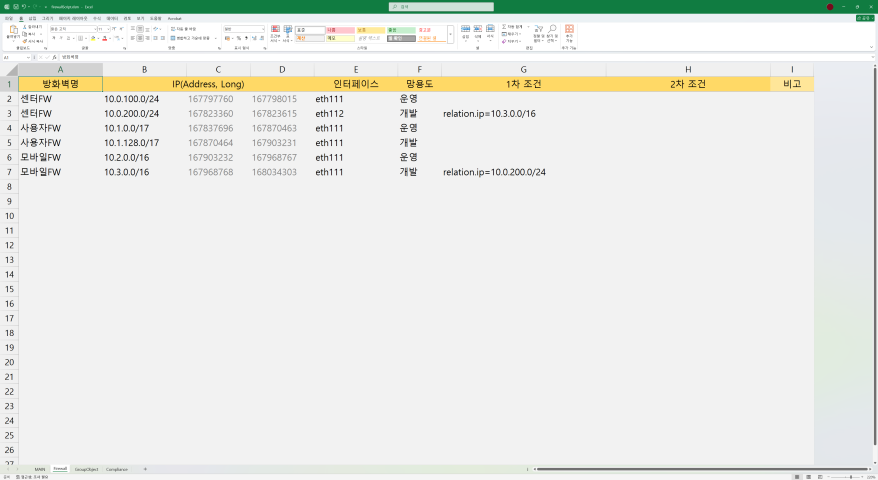Screen dimensions: 878x480
Task: Click the Name Box showing A1
Action: (16, 57)
